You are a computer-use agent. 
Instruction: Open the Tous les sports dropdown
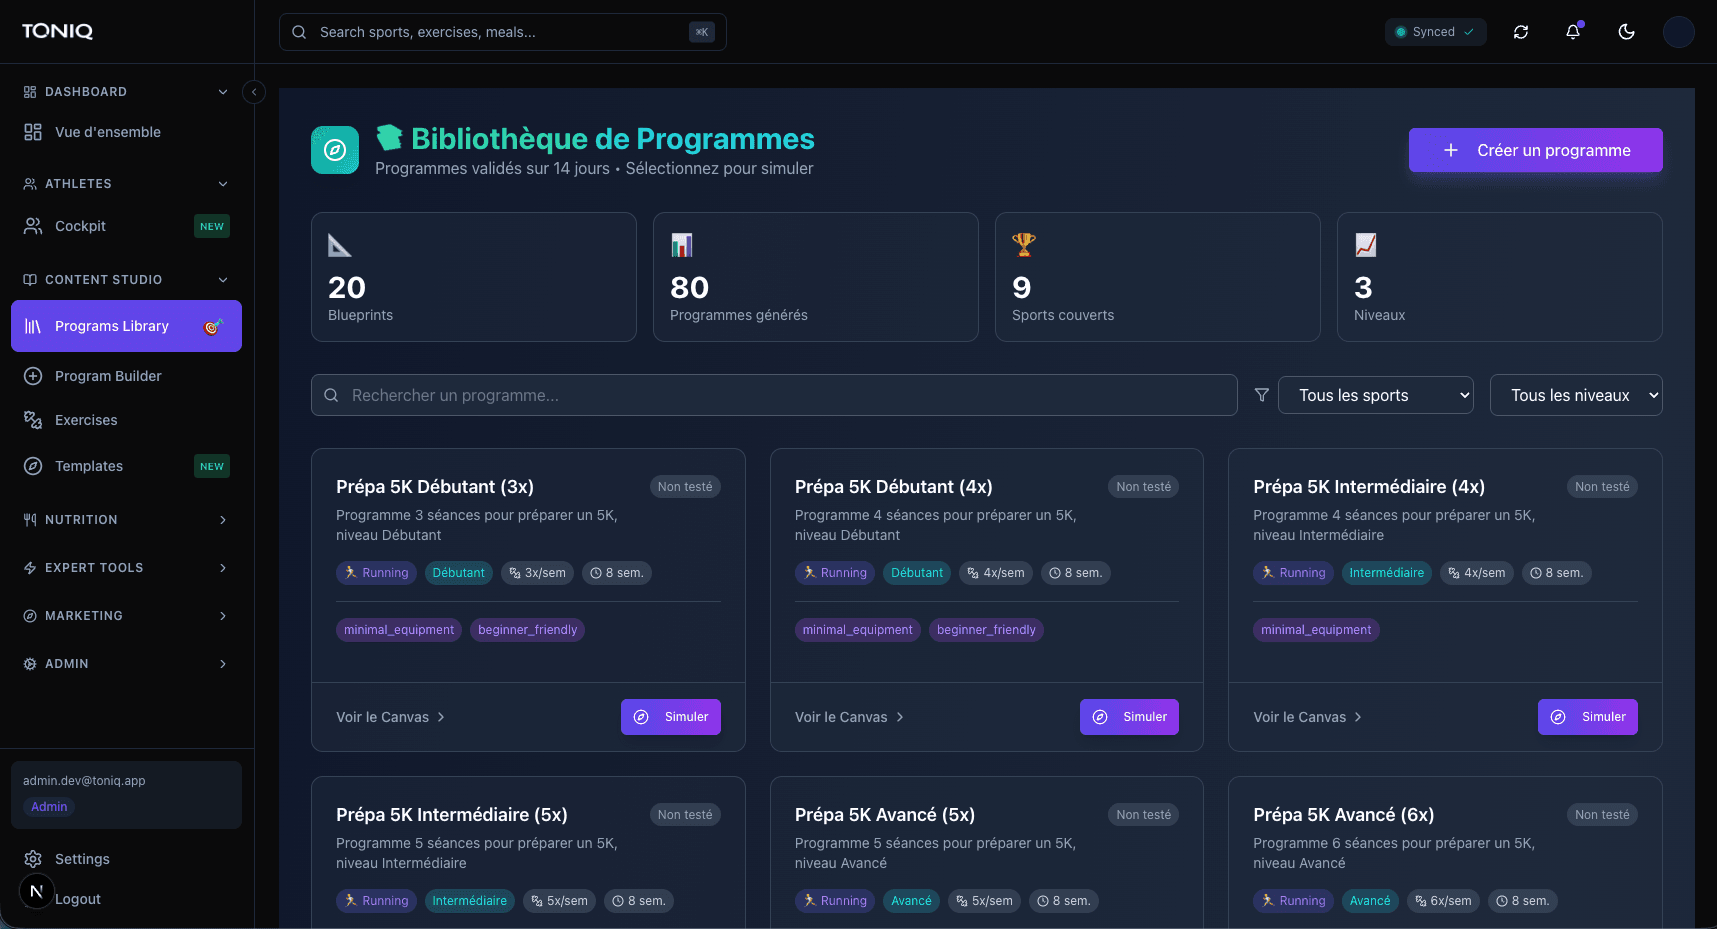click(x=1376, y=395)
